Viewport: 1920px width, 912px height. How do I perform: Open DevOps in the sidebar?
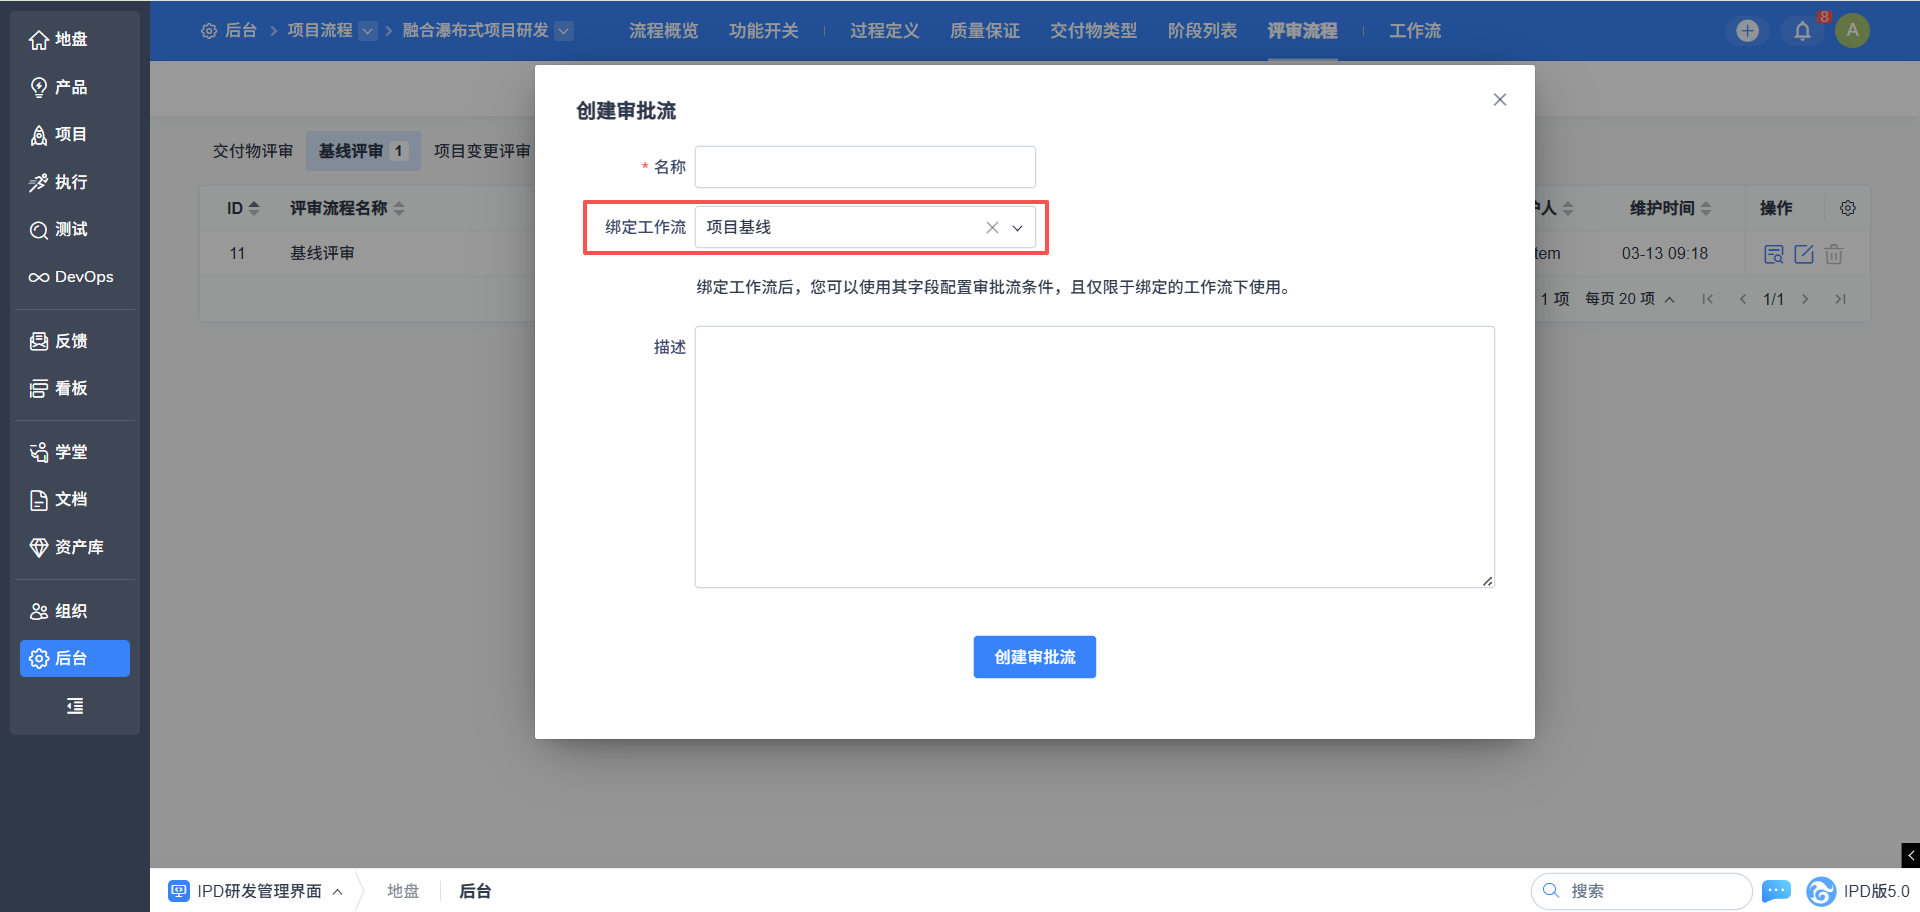click(x=75, y=277)
